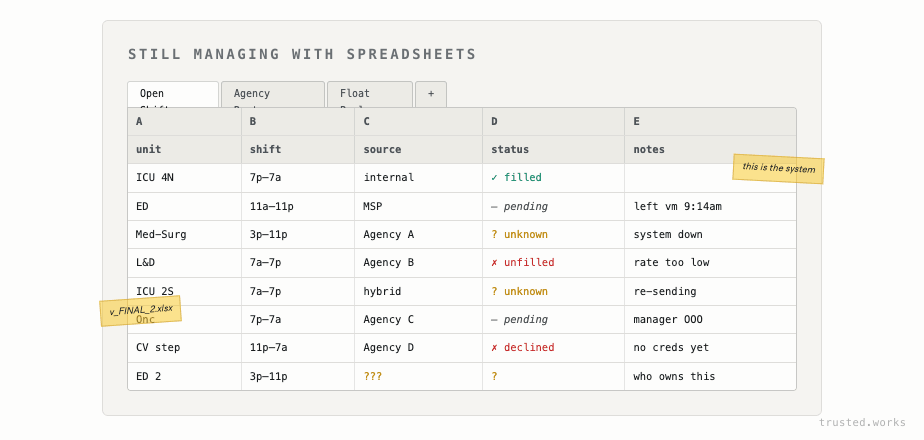Click the '3p–11p' shift in Med–Surg row
Image resolution: width=924 pixels, height=440 pixels.
coord(298,234)
